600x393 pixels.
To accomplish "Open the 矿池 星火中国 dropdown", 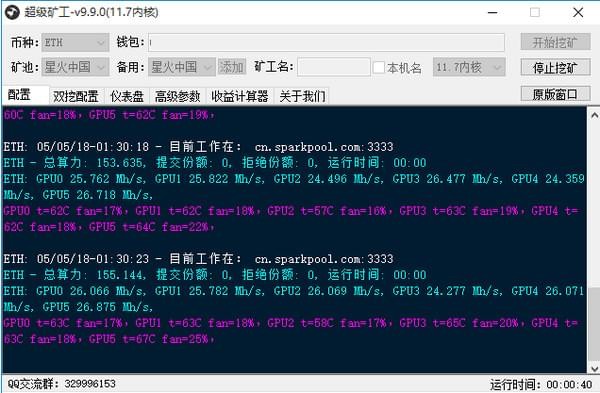I will tap(75, 67).
